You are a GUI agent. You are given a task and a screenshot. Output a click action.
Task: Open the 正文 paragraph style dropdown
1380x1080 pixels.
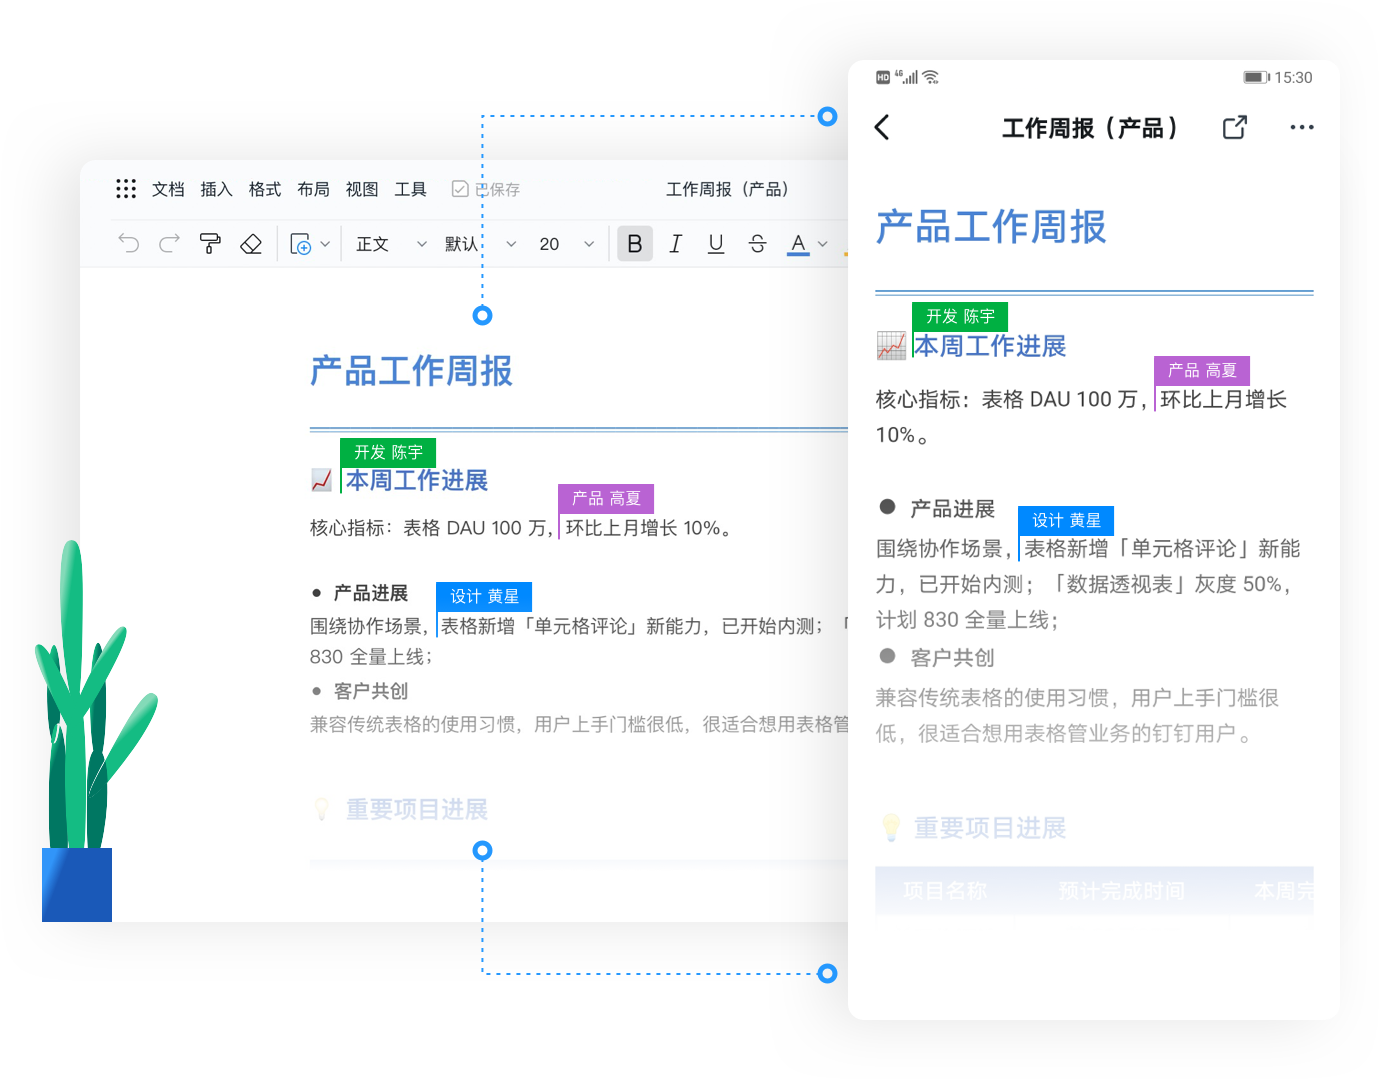[x=383, y=243]
